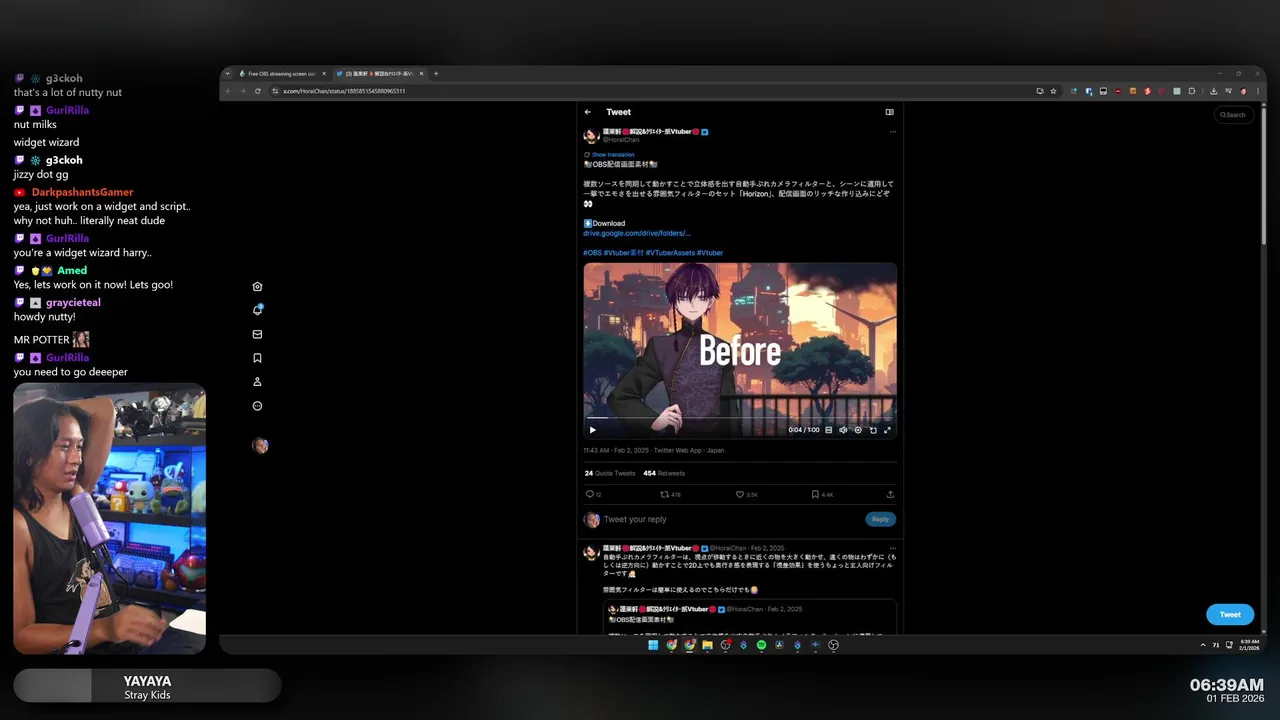1280x720 pixels.
Task: Click the taskbar clock showing 6:39 AM
Action: [x=1250, y=644]
